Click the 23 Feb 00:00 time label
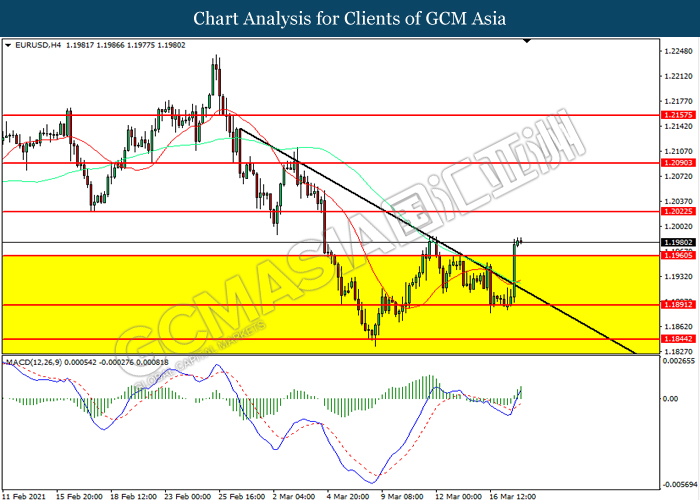 pyautogui.click(x=188, y=496)
